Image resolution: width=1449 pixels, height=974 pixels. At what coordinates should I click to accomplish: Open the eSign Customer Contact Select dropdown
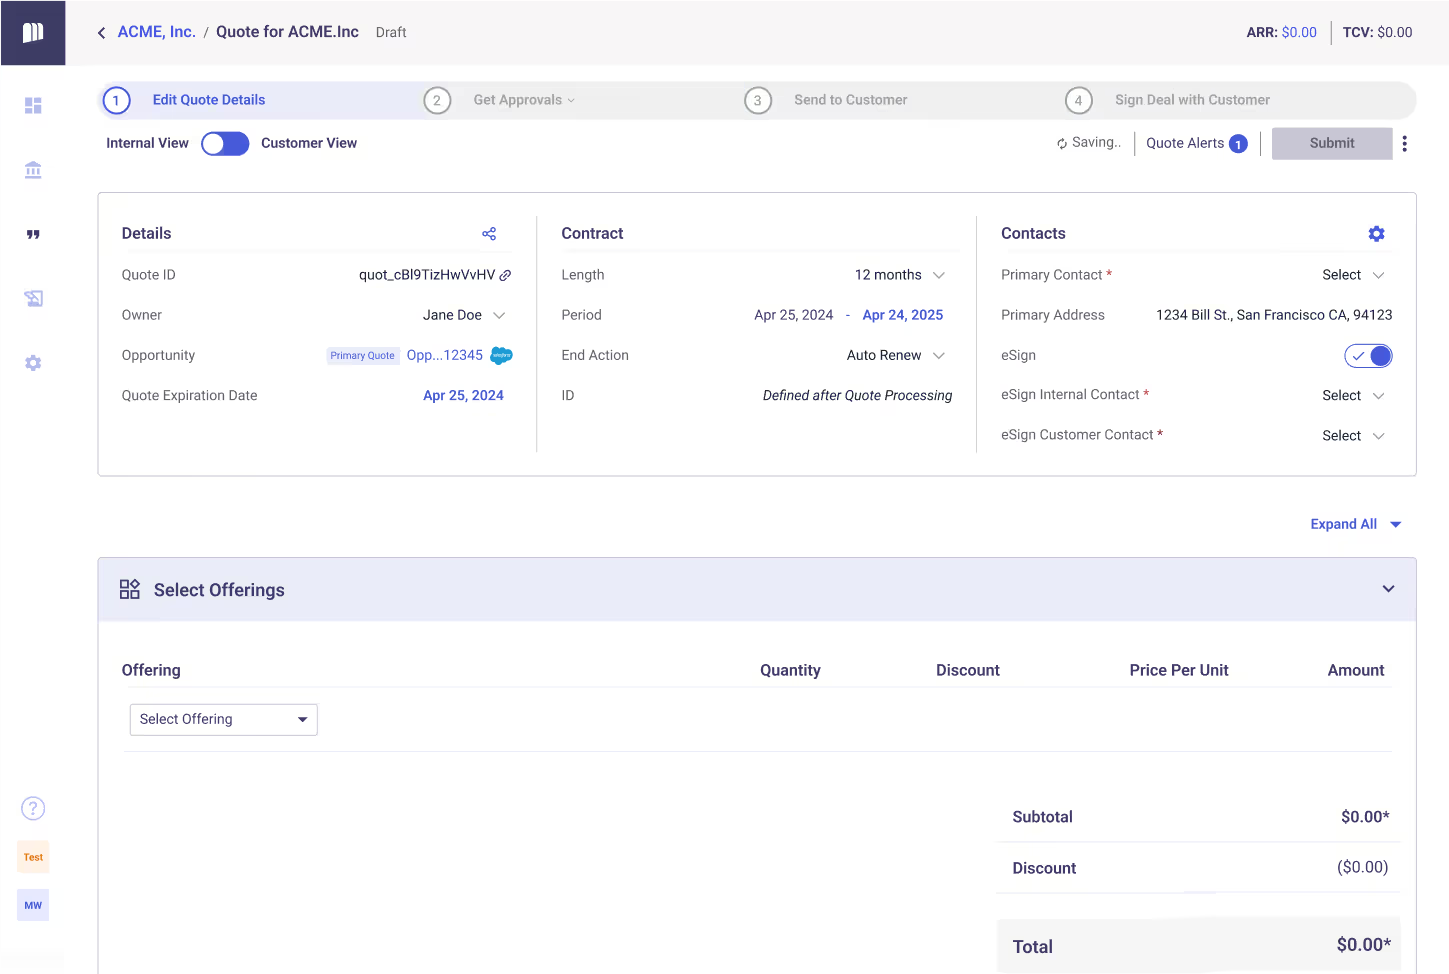[x=1353, y=435]
